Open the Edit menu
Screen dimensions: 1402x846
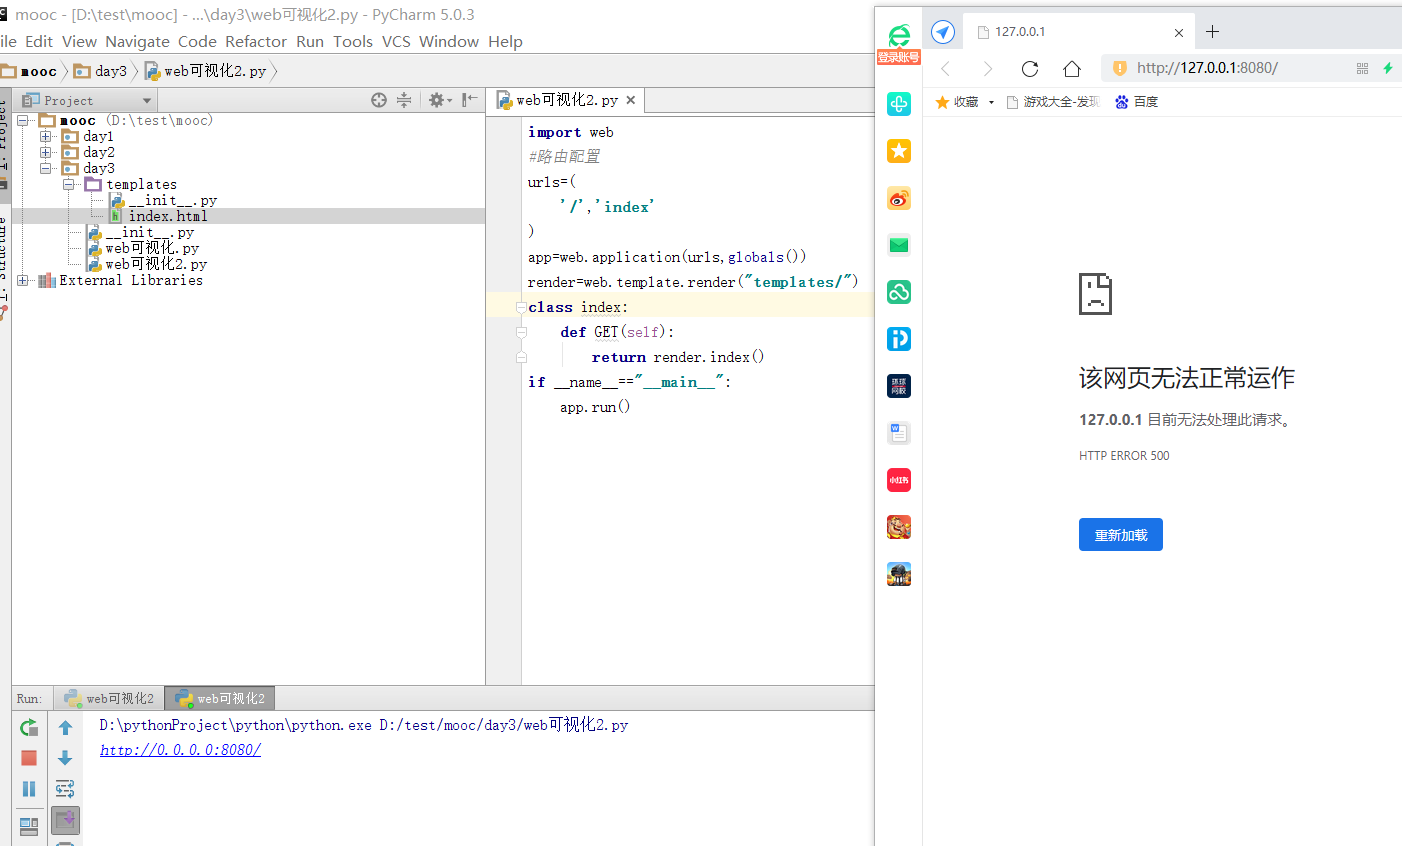tap(39, 41)
